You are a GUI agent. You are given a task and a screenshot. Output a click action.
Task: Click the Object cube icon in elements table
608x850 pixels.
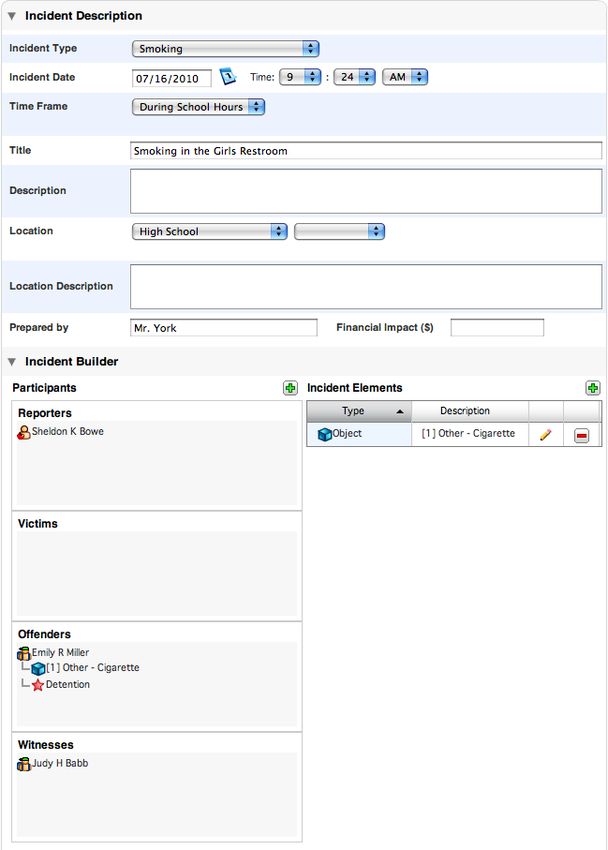pos(325,435)
